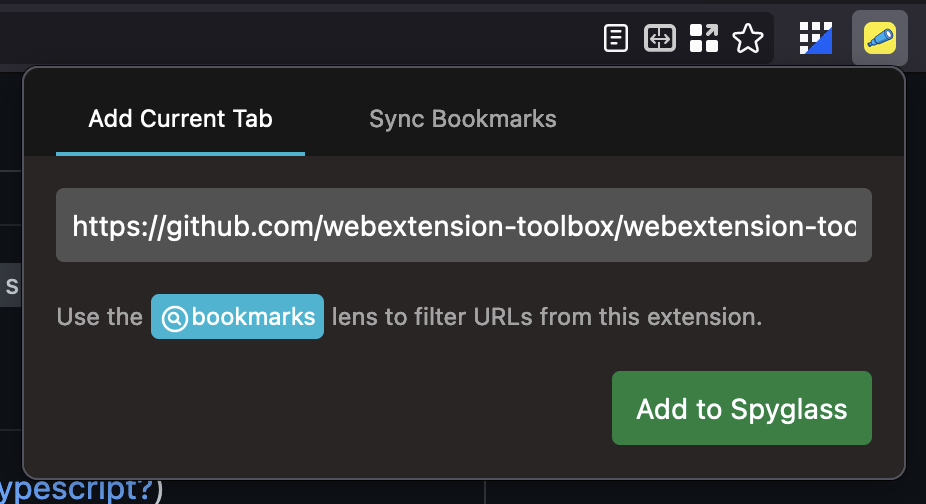Screen dimensions: 926x504
Task: Click the bookmarks lens tag
Action: point(237,317)
